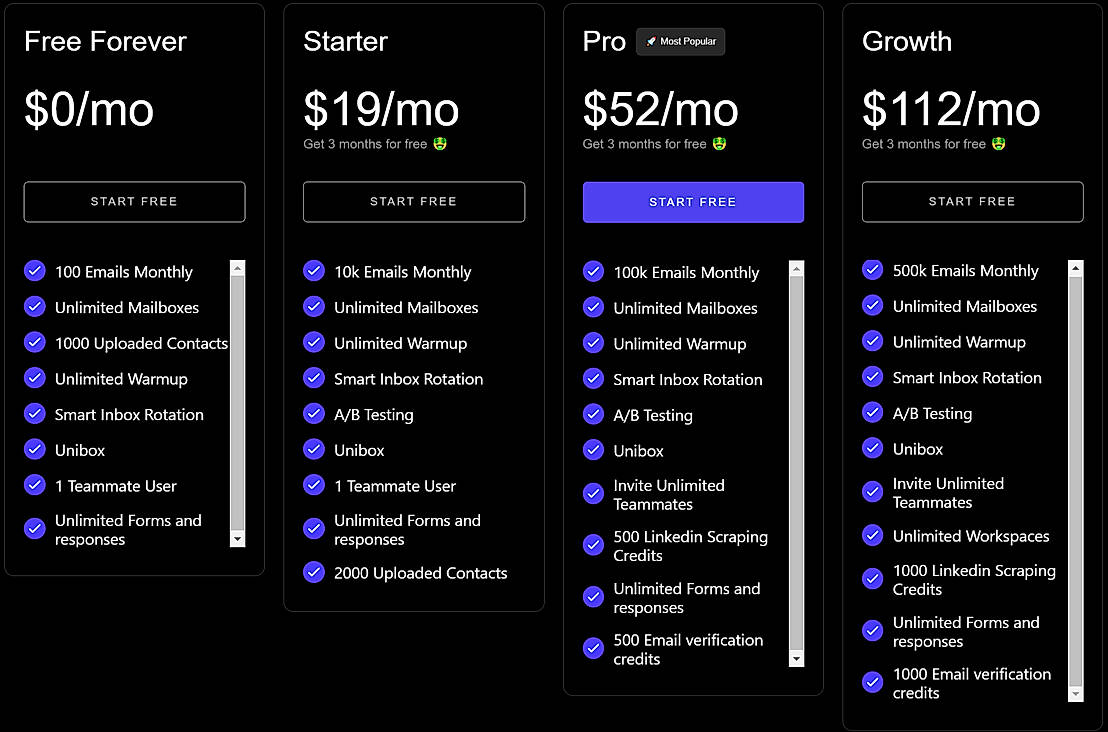The image size is (1108, 732).
Task: Click the Starter plan money-face emoji
Action: (x=440, y=144)
